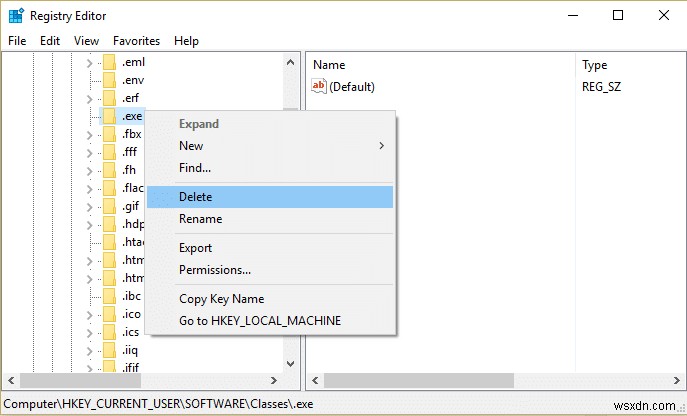Expand the .erf registry key arrow
This screenshot has height=416, width=687.
[89, 98]
